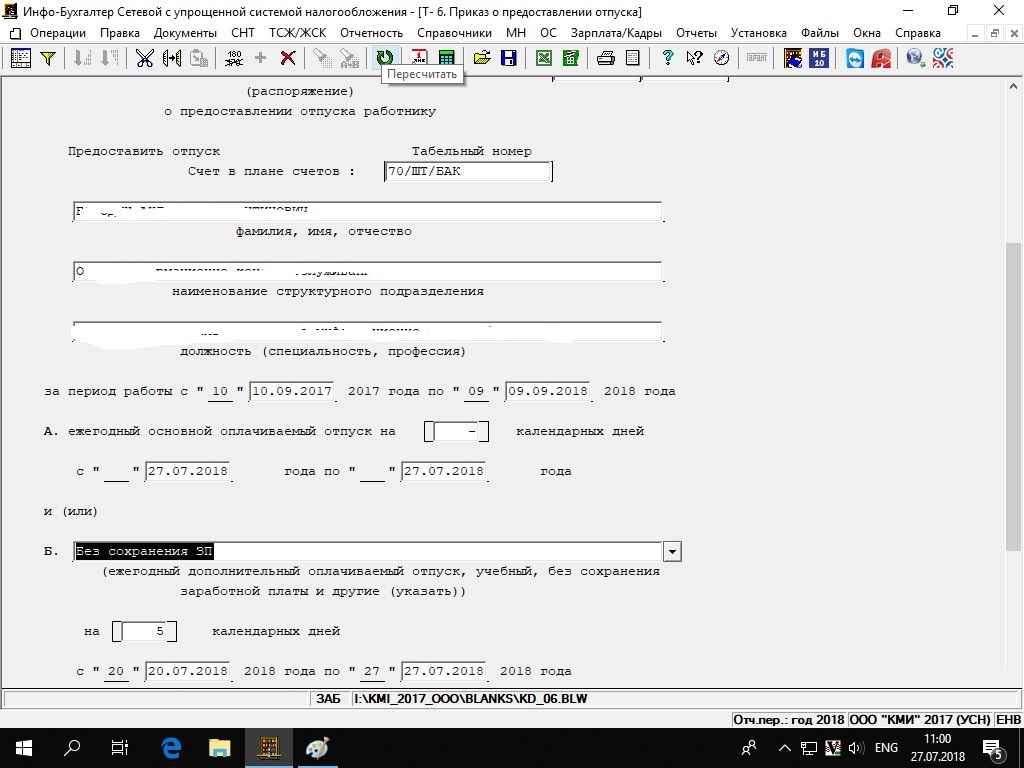Open the Документы menu
Image resolution: width=1024 pixels, height=768 pixels.
click(185, 33)
